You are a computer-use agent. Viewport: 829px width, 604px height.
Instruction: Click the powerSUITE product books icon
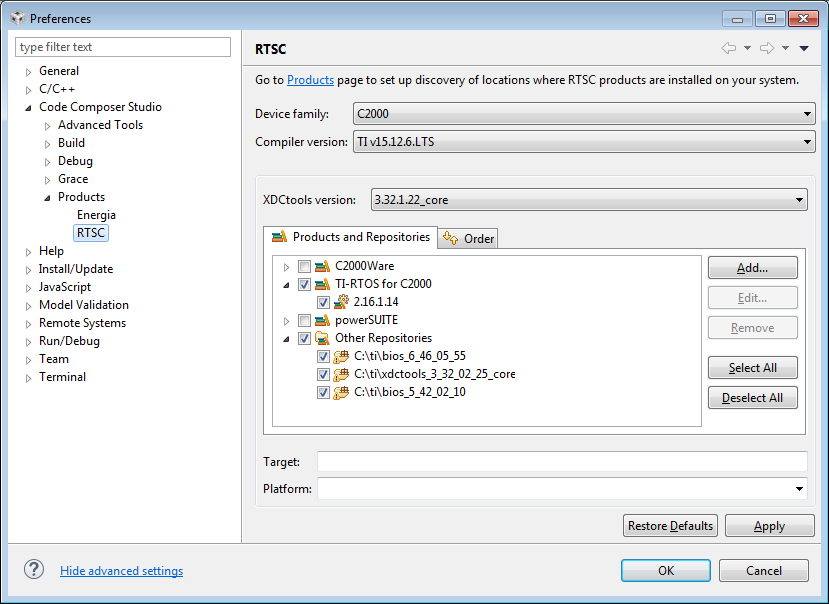pos(322,320)
